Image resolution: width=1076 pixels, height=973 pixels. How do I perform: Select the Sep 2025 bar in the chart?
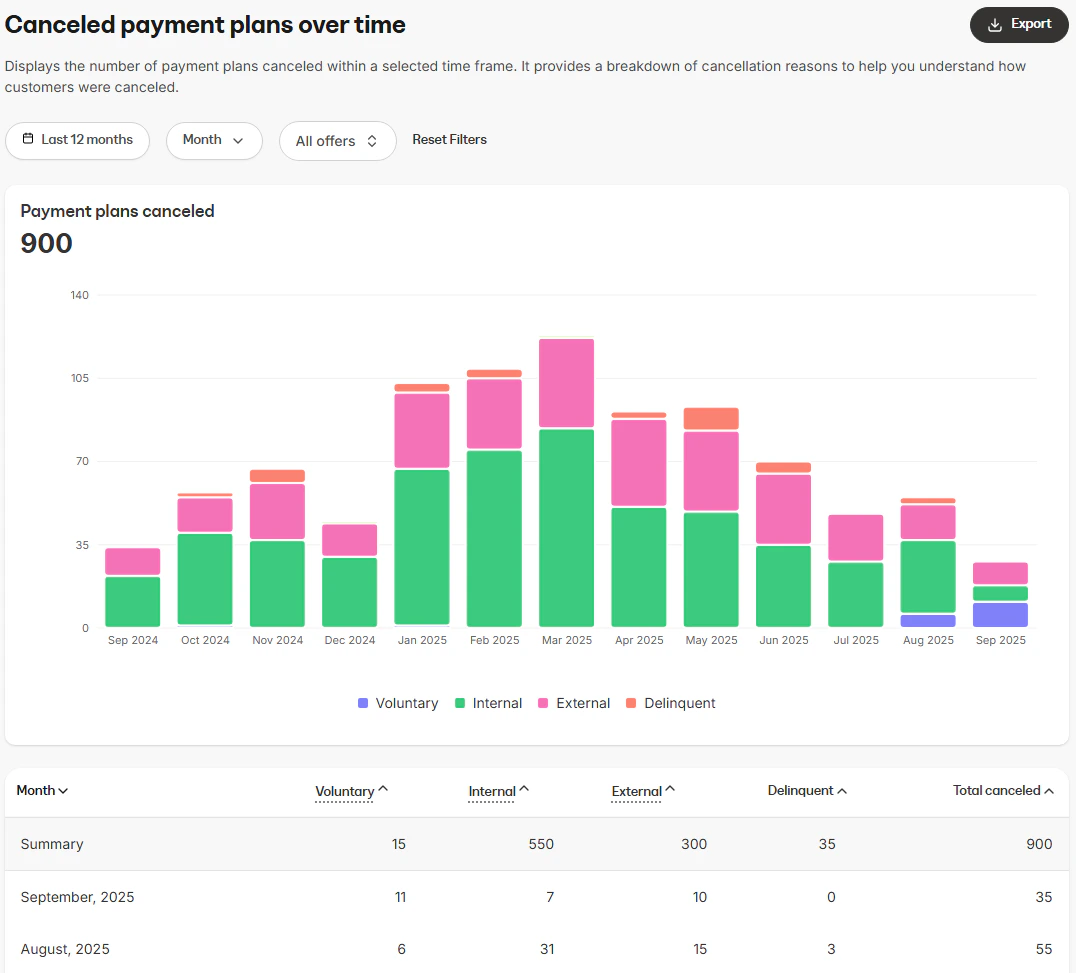tap(1000, 595)
